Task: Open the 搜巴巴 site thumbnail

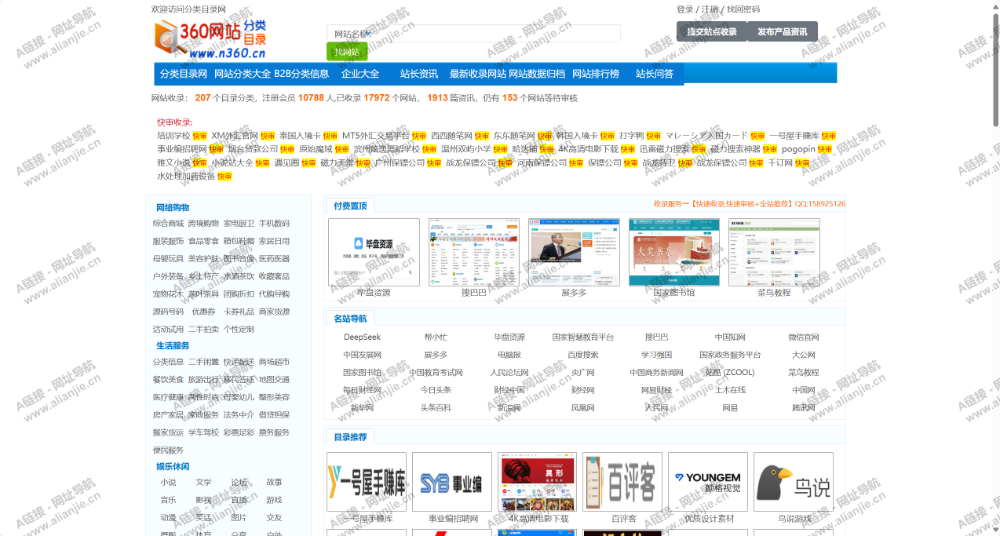Action: (x=474, y=252)
